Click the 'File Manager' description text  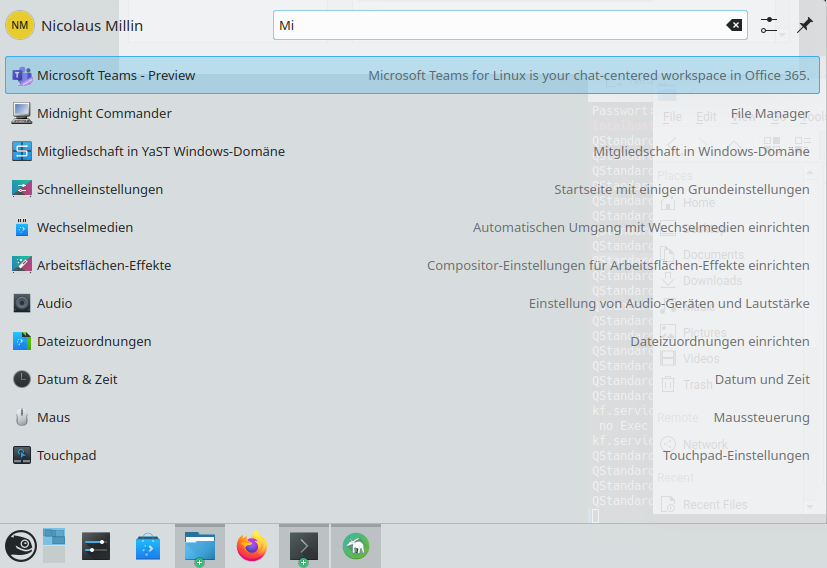pyautogui.click(x=770, y=113)
